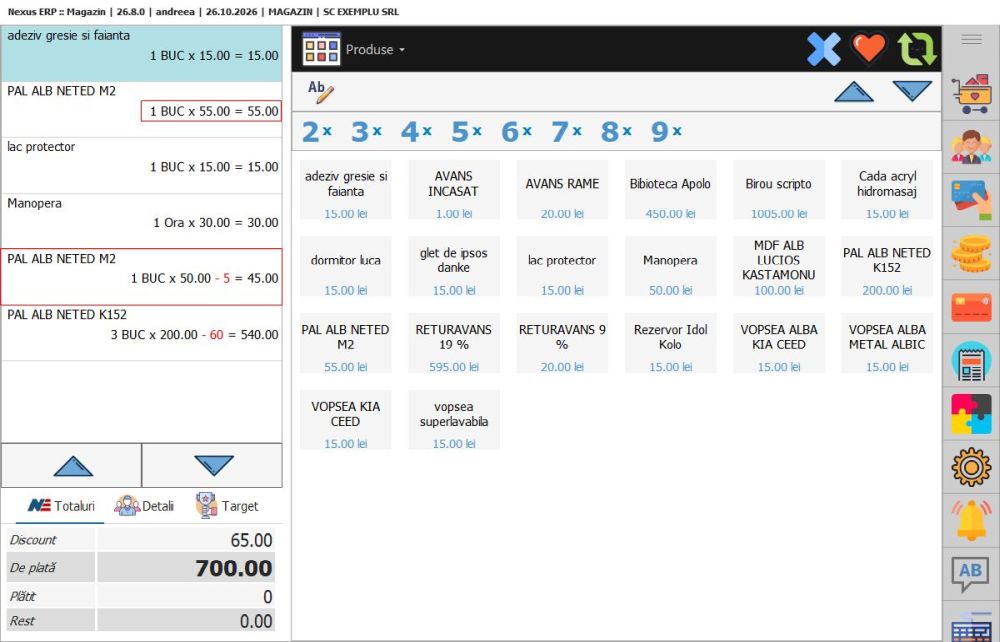Click the blue card payment sidebar icon
1000x642 pixels.
point(971,200)
